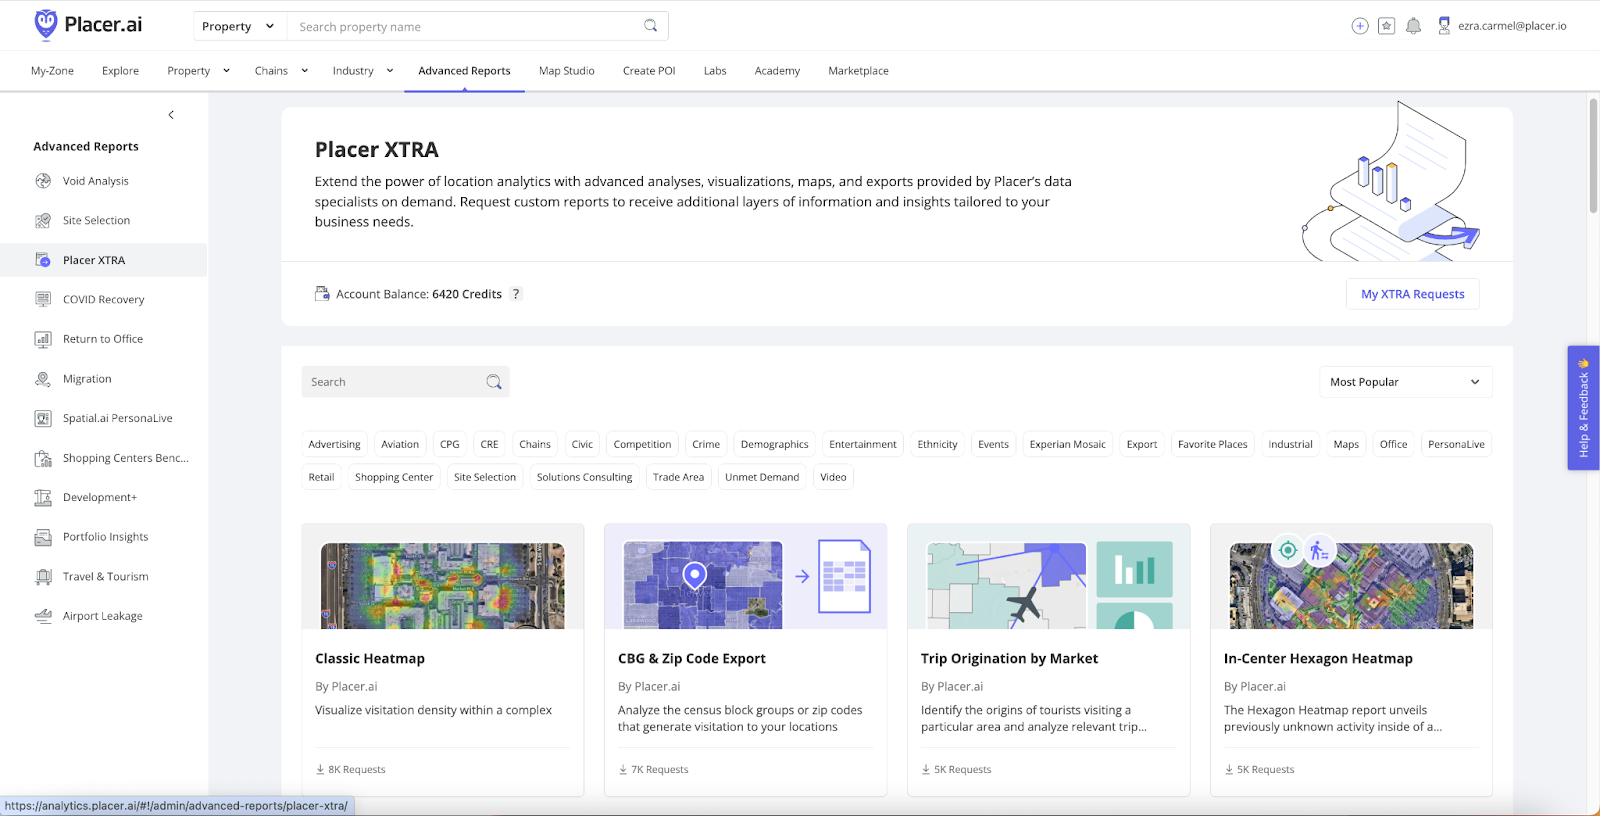This screenshot has width=1600, height=816.
Task: Click the Portfolio Insights sidebar icon
Action: (x=43, y=537)
